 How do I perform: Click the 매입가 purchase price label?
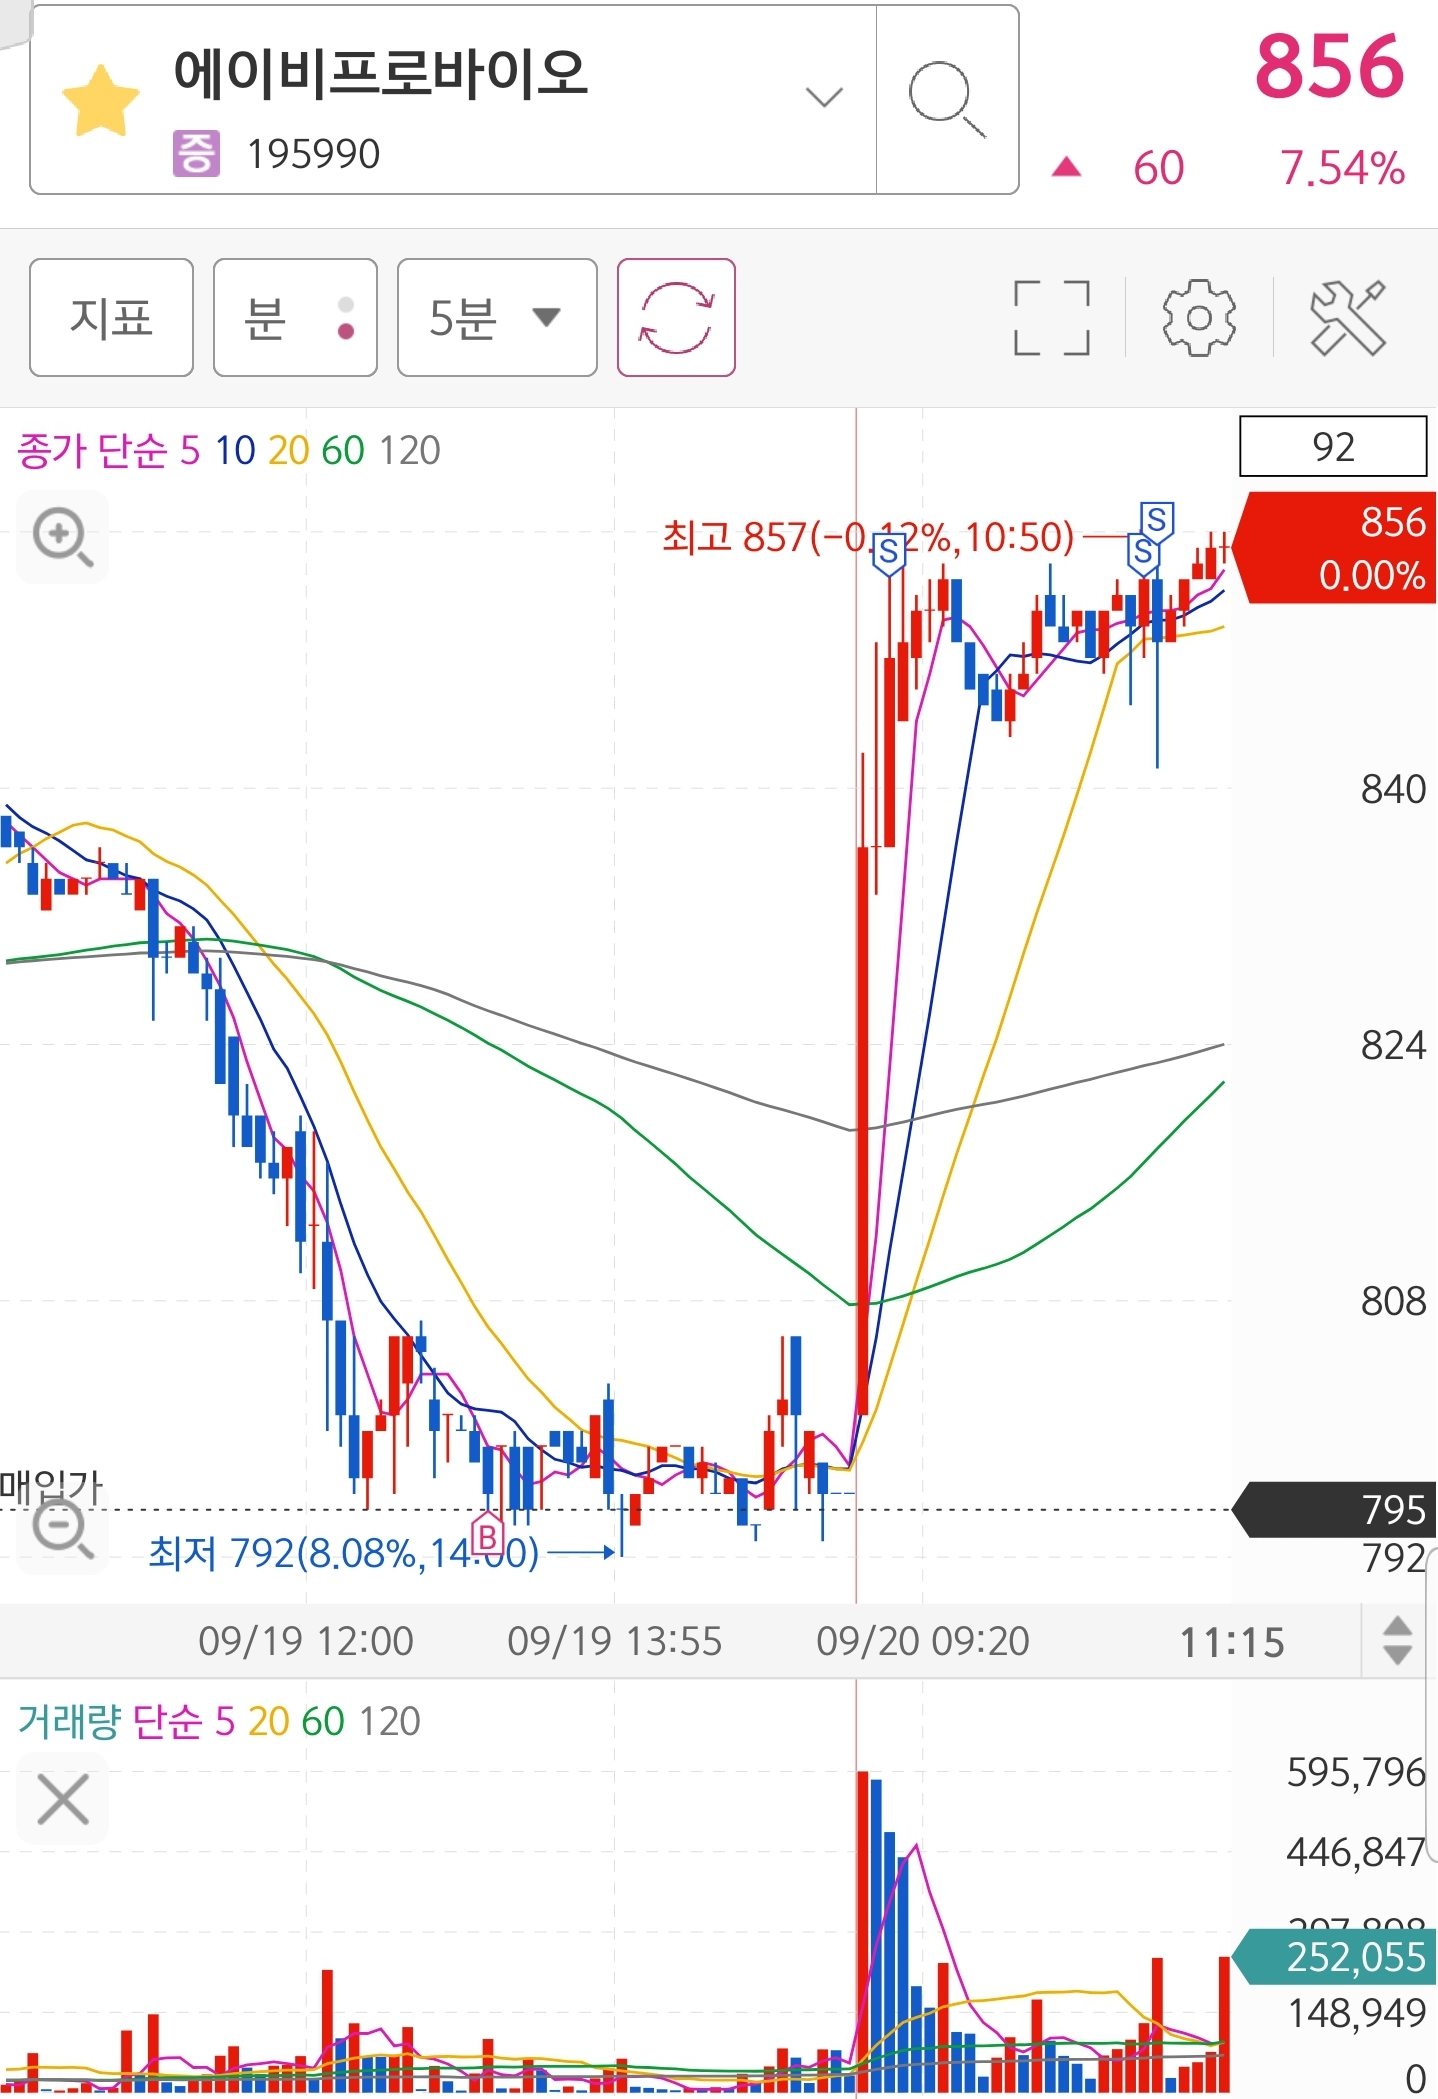tap(51, 1486)
